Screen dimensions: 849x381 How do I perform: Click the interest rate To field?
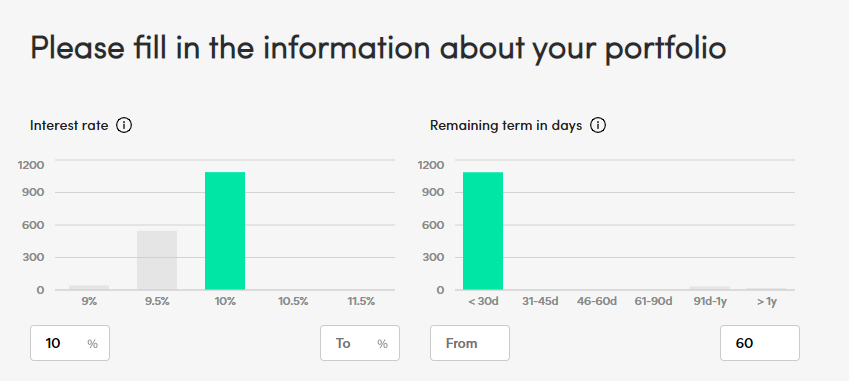tap(360, 343)
